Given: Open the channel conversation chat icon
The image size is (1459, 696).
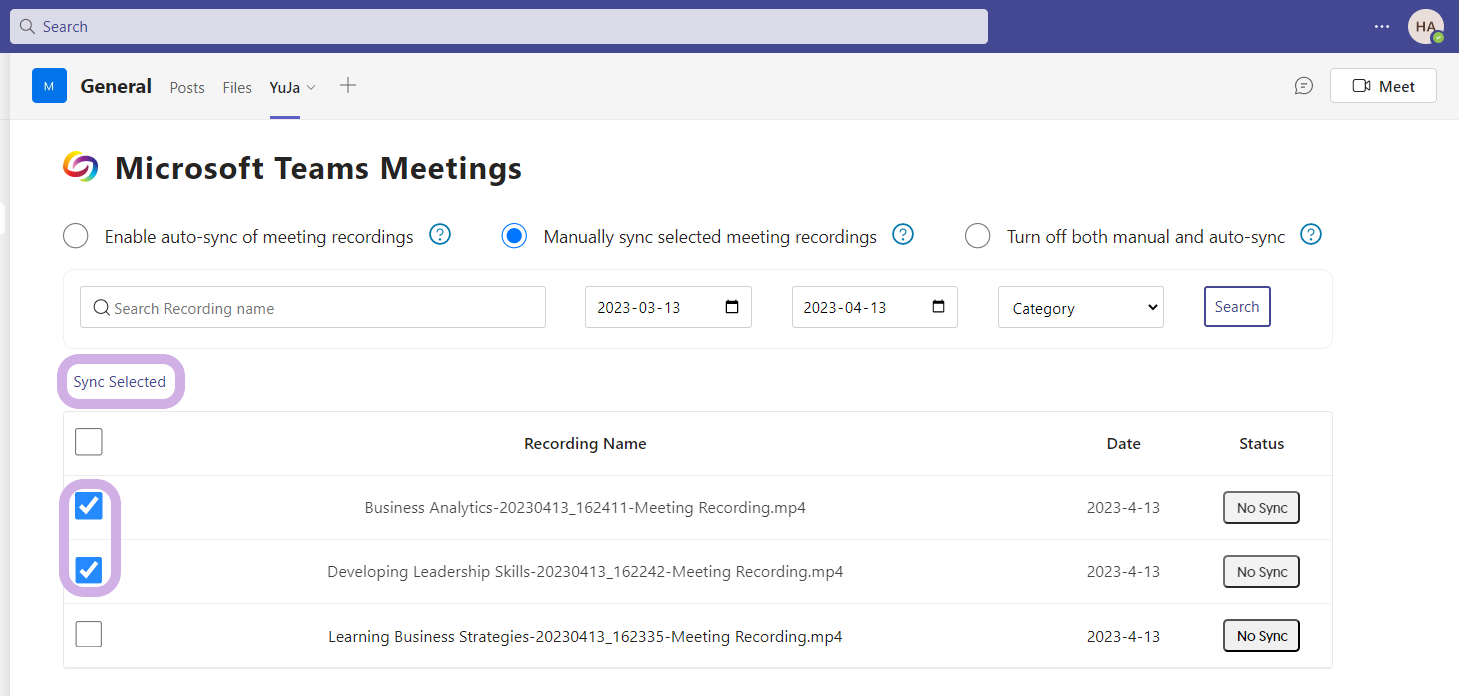Looking at the screenshot, I should (1304, 86).
